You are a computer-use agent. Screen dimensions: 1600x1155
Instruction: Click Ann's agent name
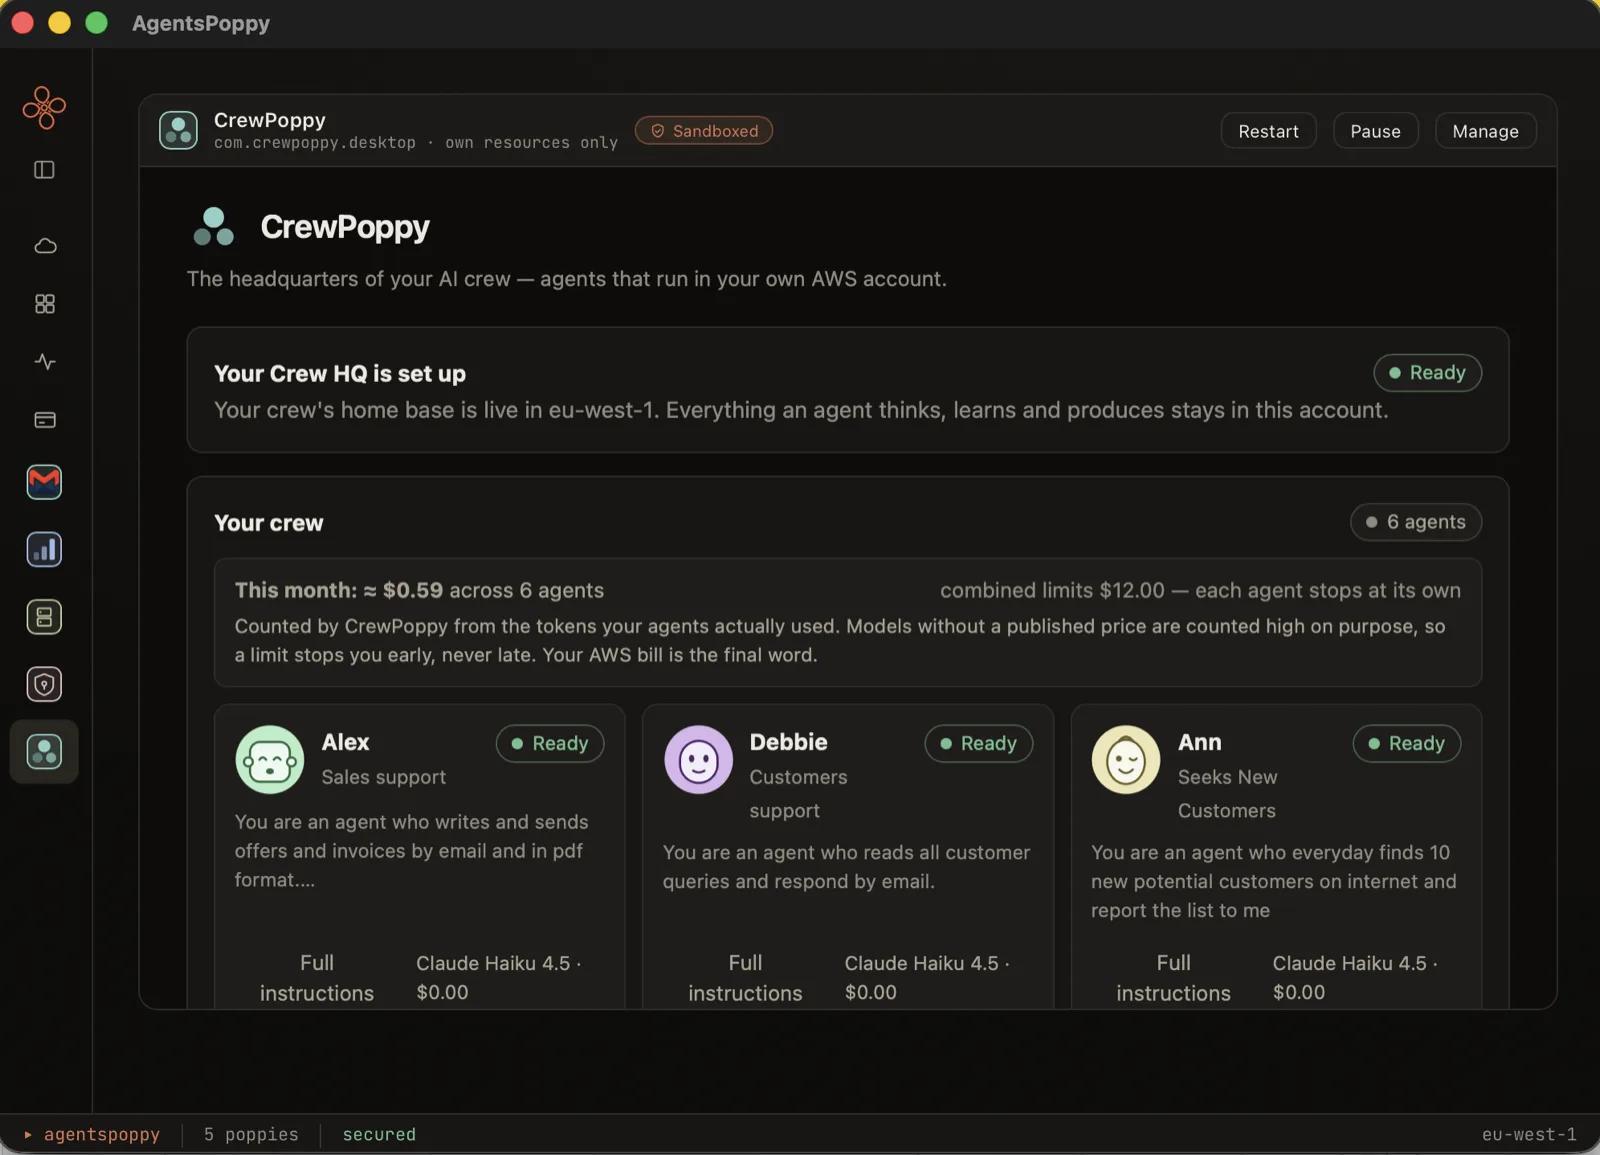(x=1199, y=742)
